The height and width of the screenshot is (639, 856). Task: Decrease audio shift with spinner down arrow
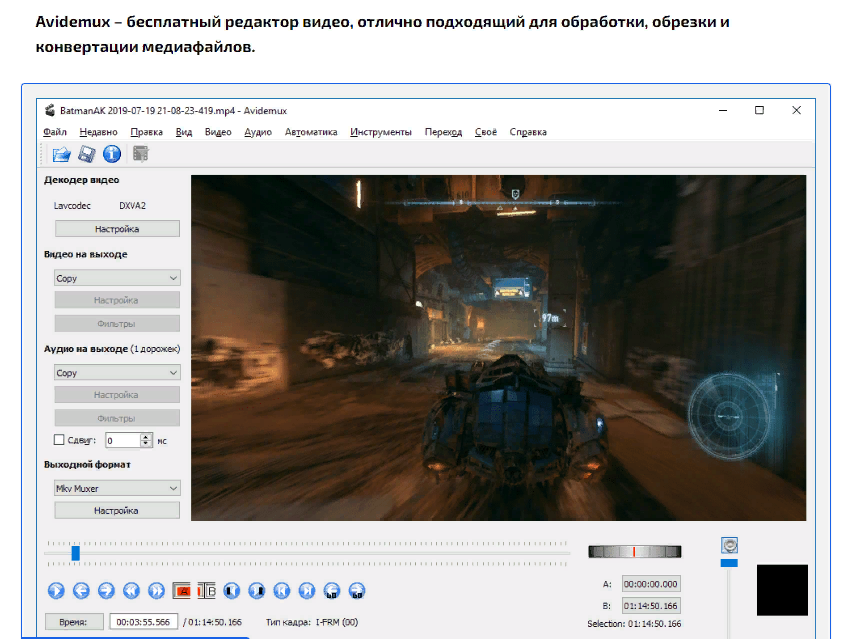point(146,444)
